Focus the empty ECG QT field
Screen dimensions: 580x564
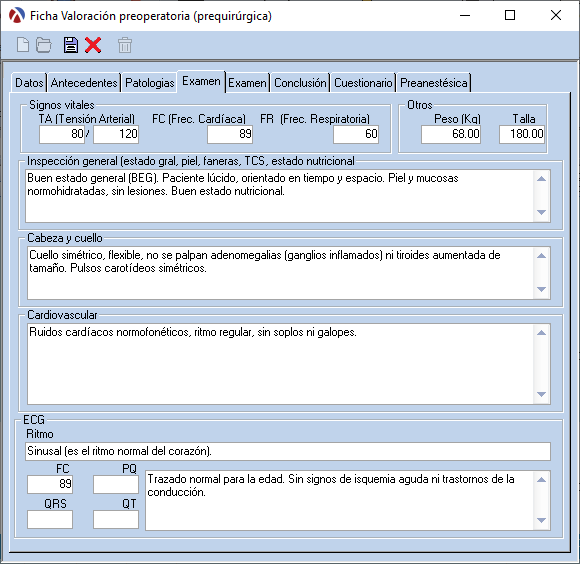pos(116,519)
